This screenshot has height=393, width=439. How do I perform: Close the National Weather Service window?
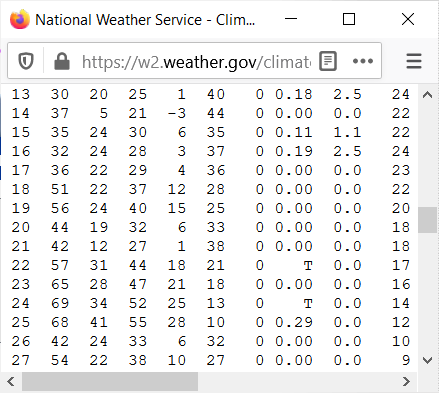pos(408,19)
